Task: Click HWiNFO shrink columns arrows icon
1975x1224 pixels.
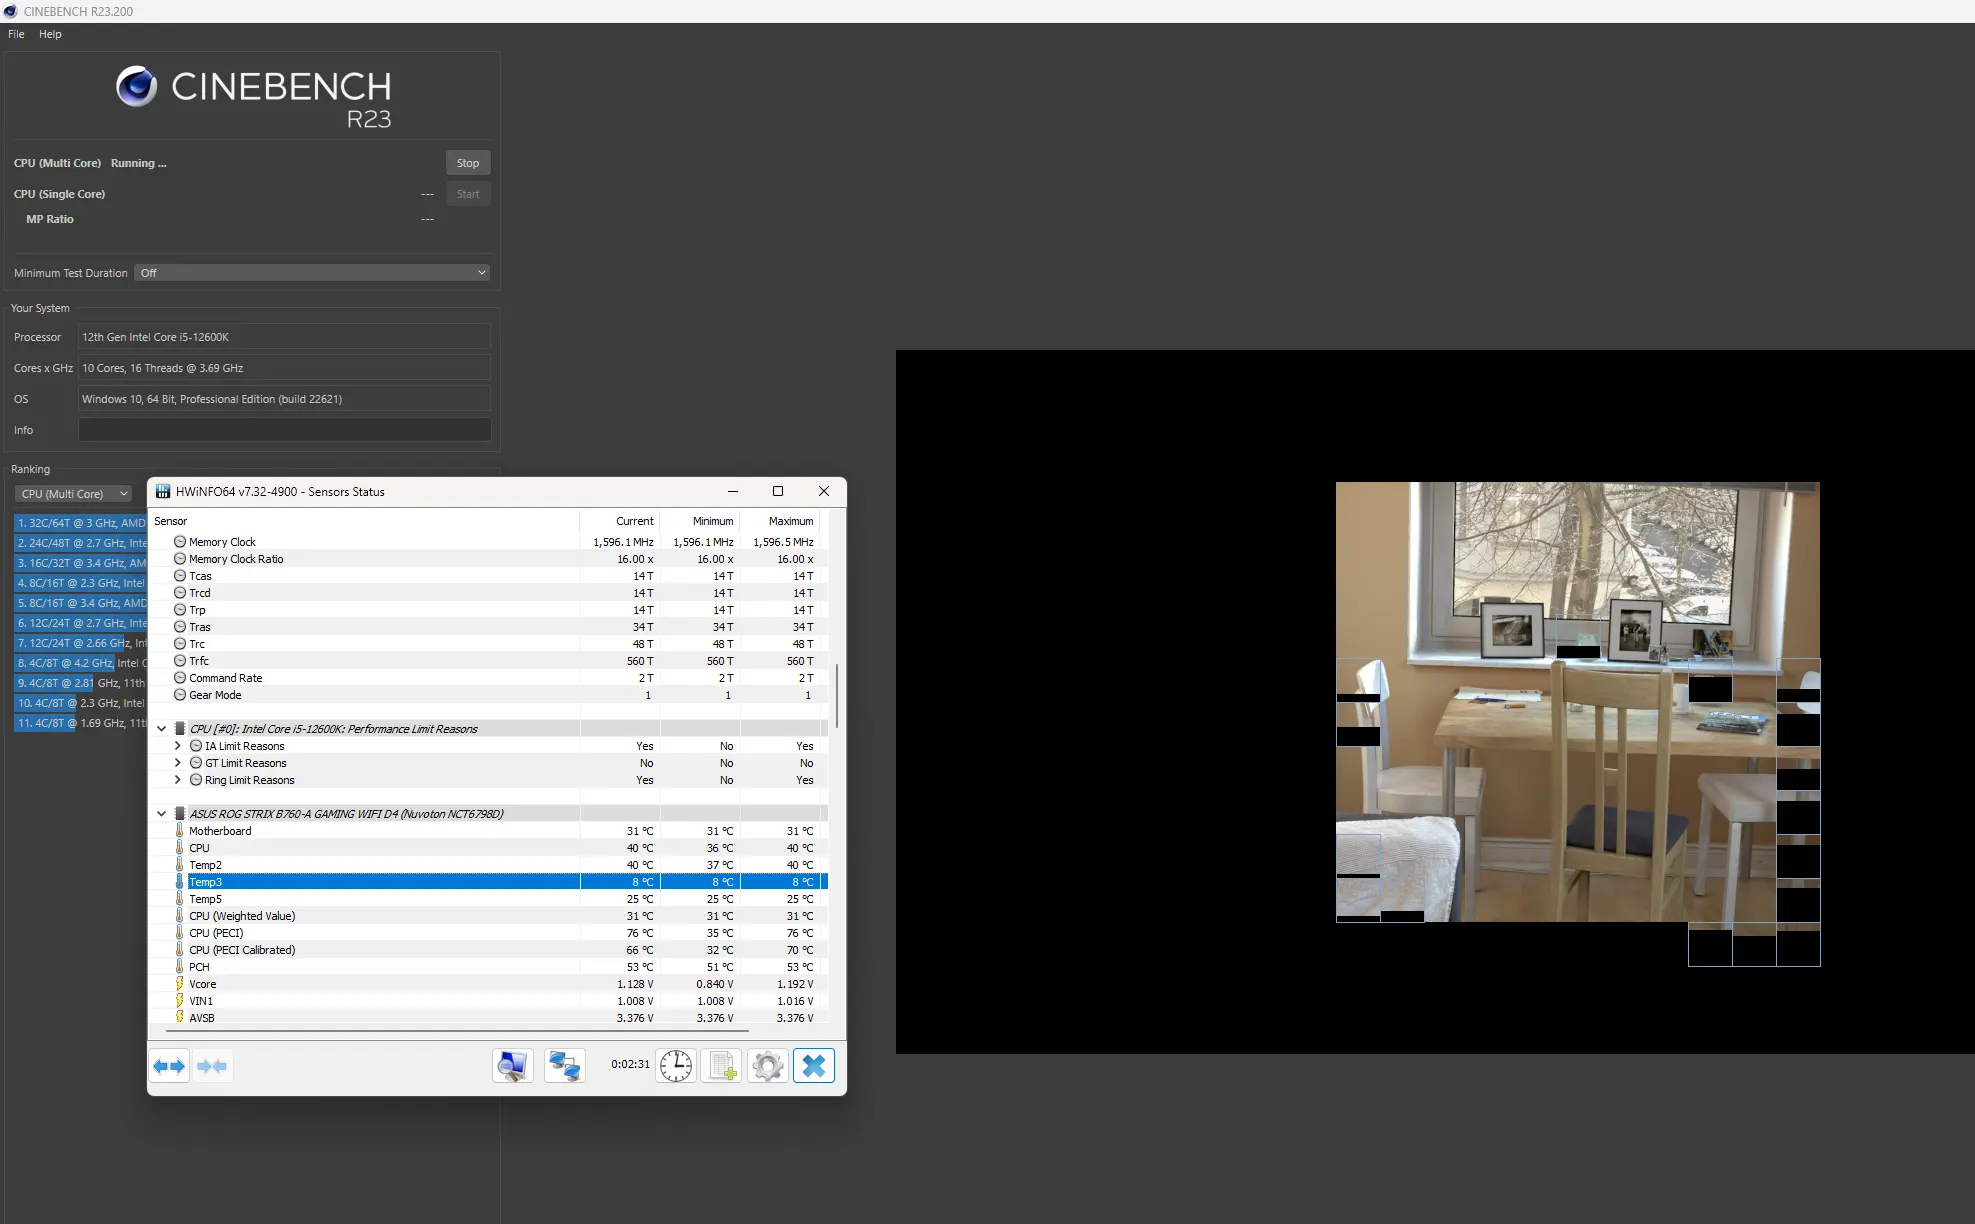Action: [x=212, y=1066]
